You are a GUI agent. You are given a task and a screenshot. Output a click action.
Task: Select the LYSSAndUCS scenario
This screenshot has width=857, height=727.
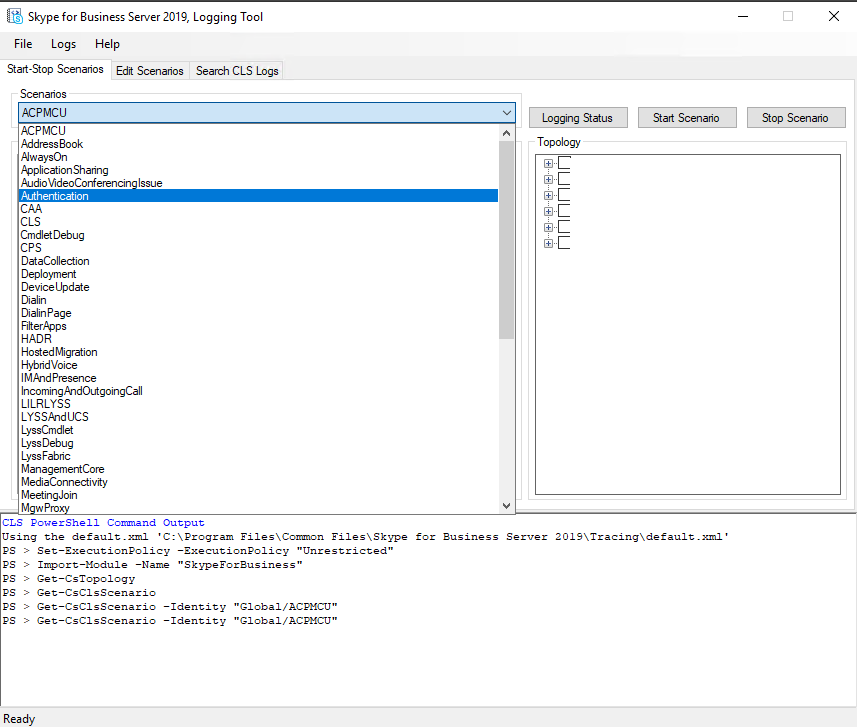[259, 417]
